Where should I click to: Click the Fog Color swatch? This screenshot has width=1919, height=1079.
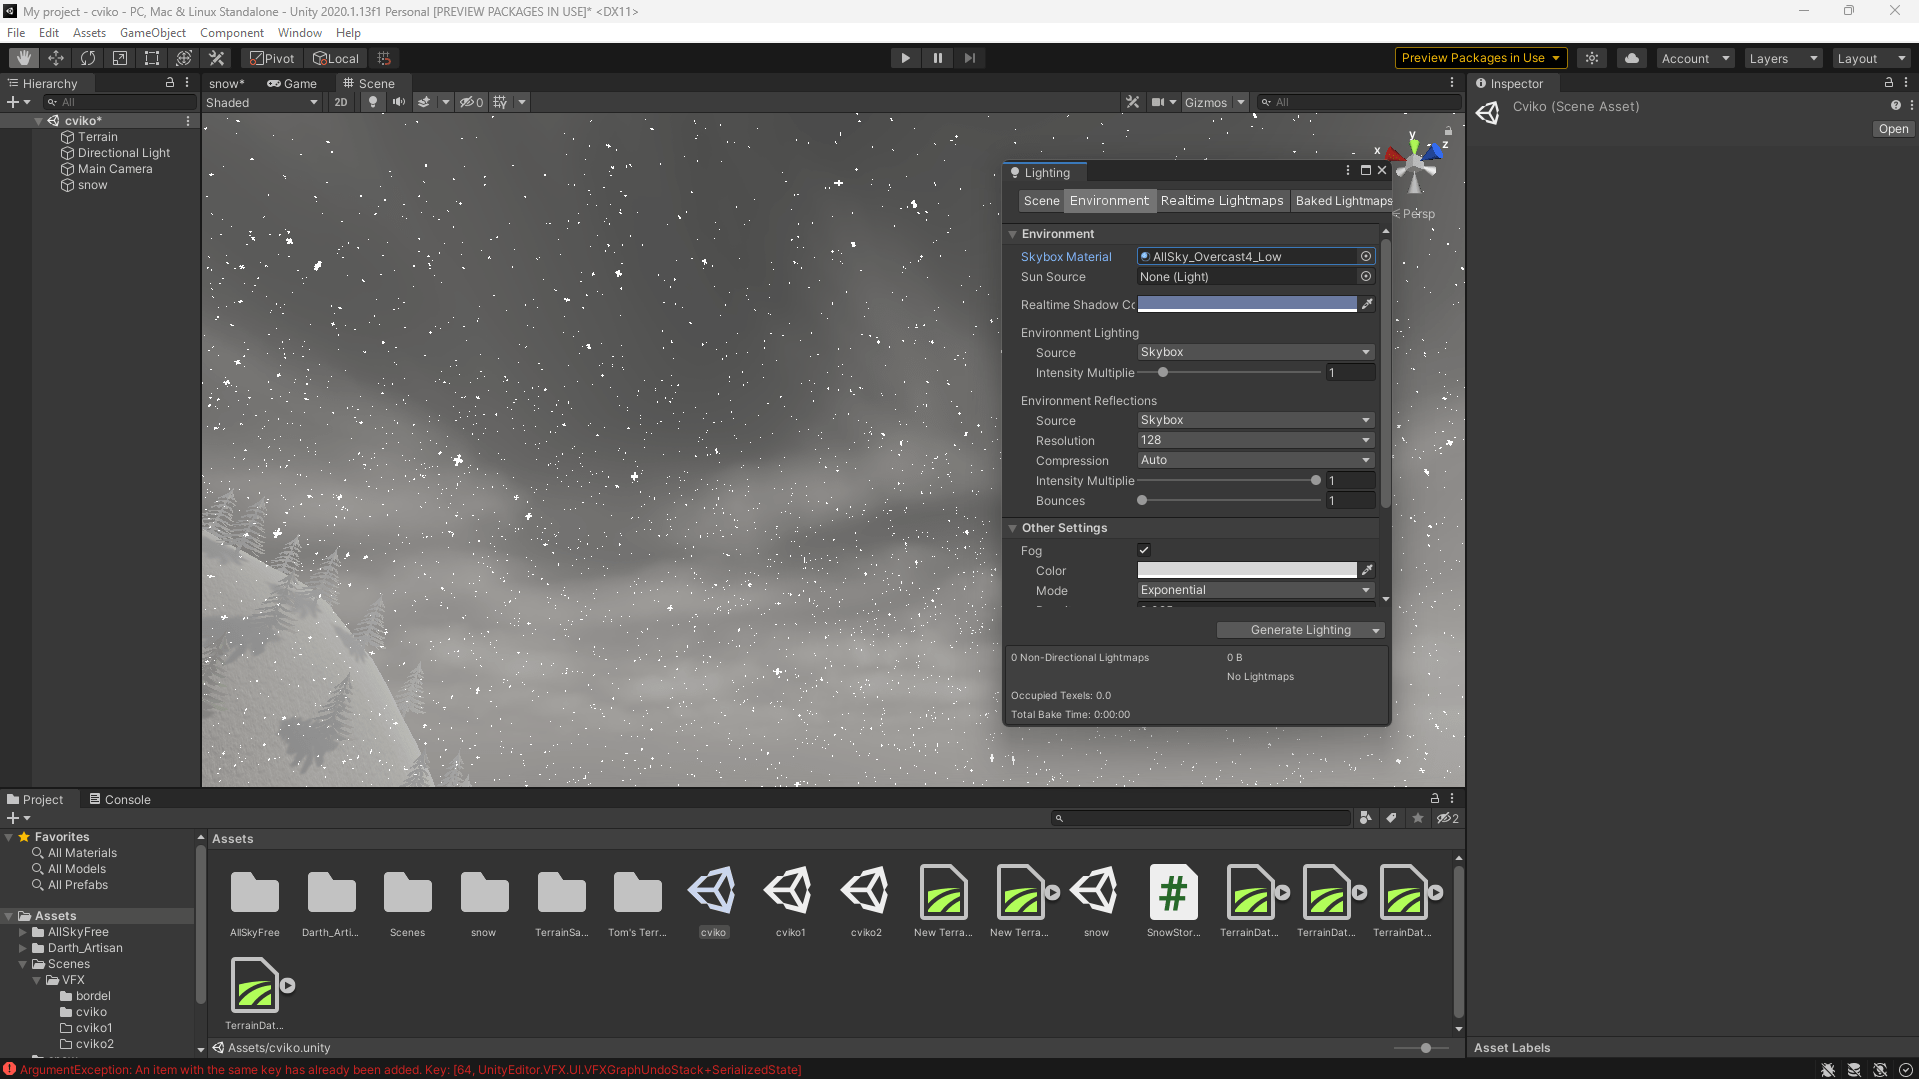point(1247,570)
